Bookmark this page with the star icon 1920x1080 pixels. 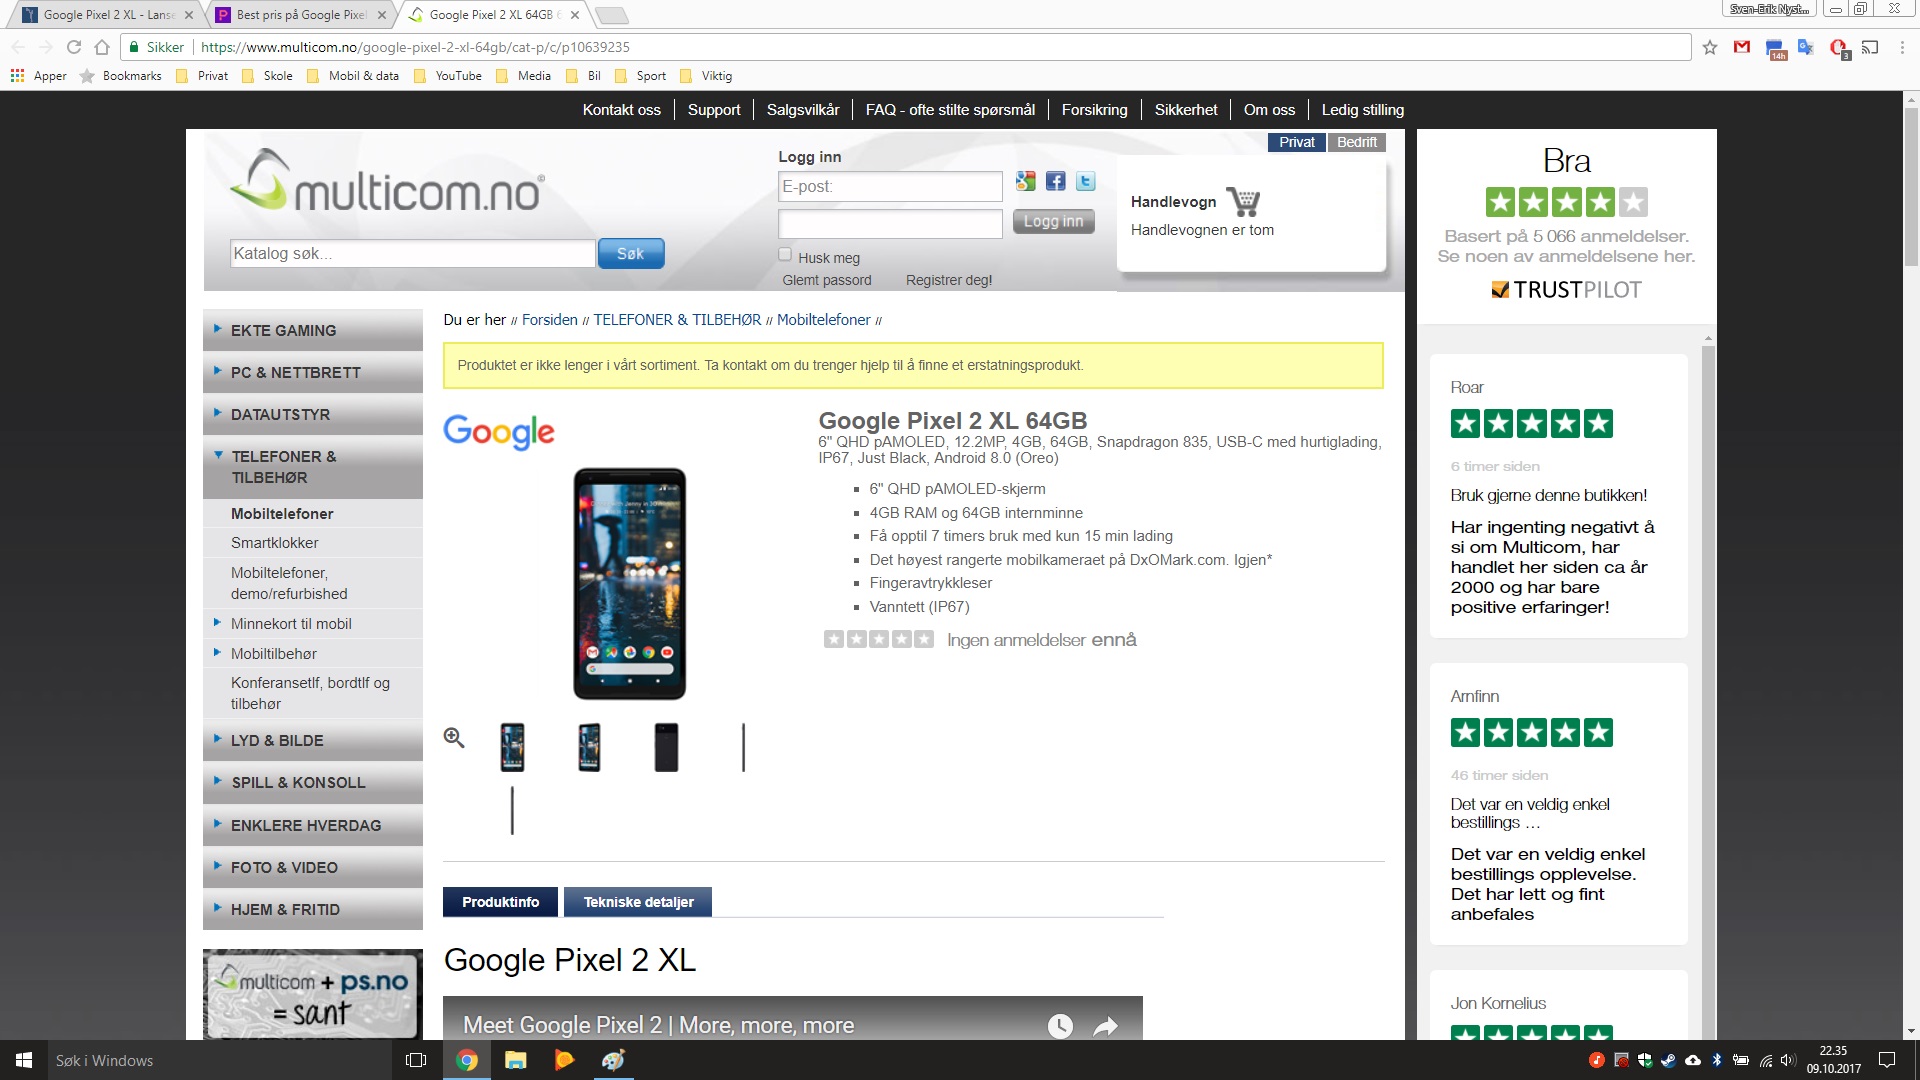[1710, 47]
